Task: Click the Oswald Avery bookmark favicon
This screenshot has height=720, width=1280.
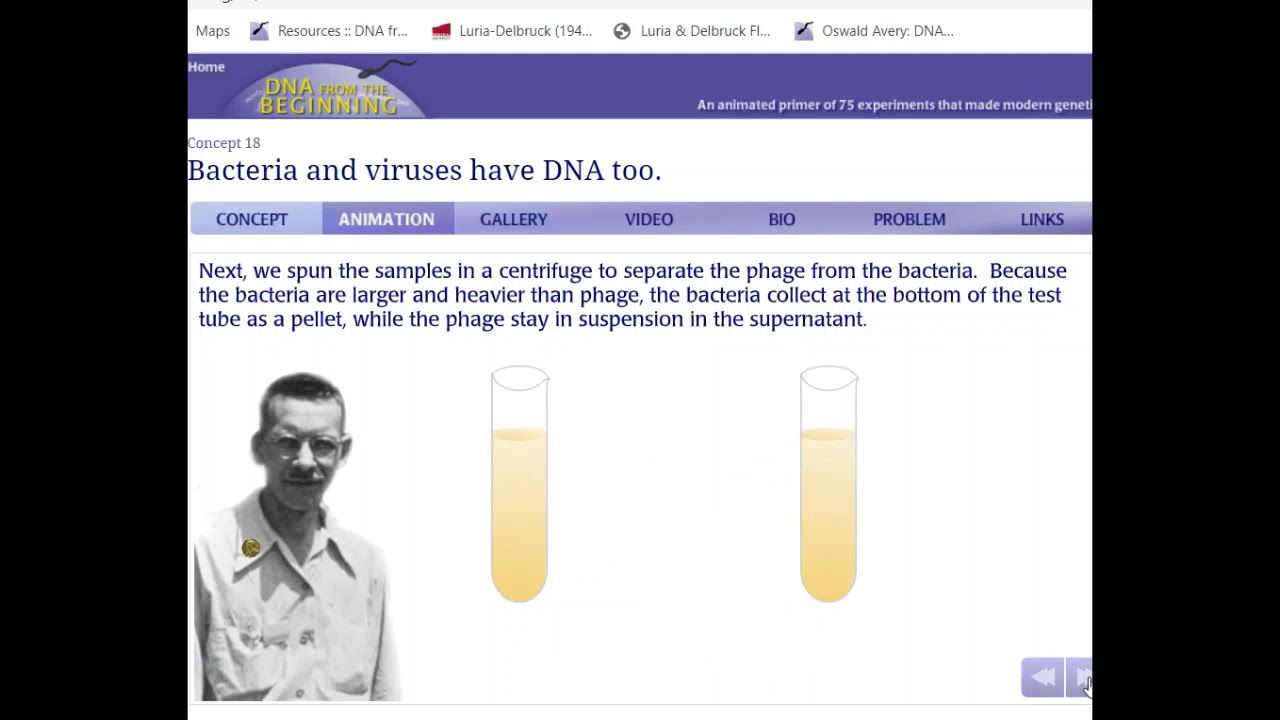Action: coord(804,31)
